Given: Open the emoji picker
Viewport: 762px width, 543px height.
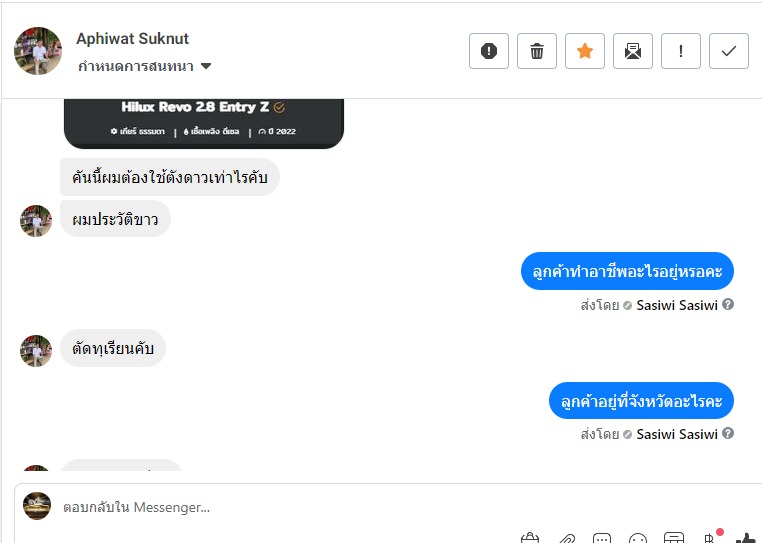Looking at the screenshot, I should tap(638, 539).
